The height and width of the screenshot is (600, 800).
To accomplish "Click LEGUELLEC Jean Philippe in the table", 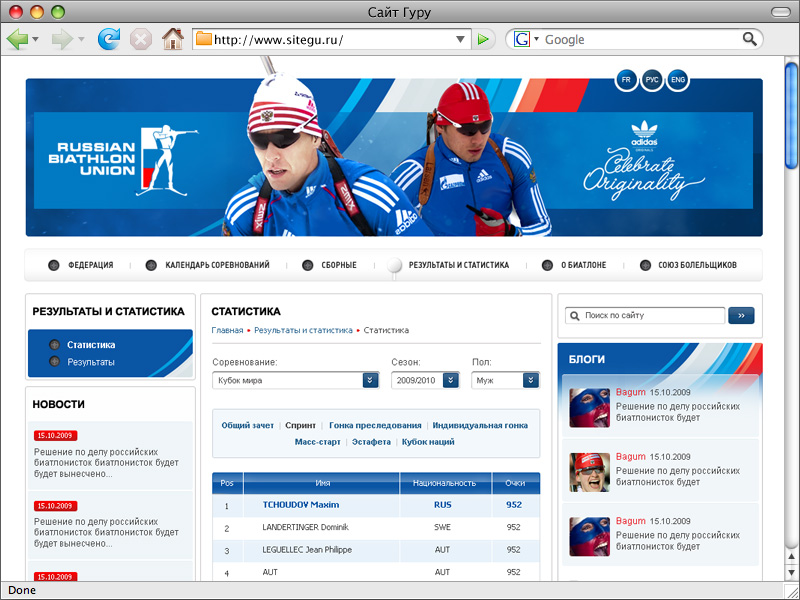I will click(x=307, y=550).
